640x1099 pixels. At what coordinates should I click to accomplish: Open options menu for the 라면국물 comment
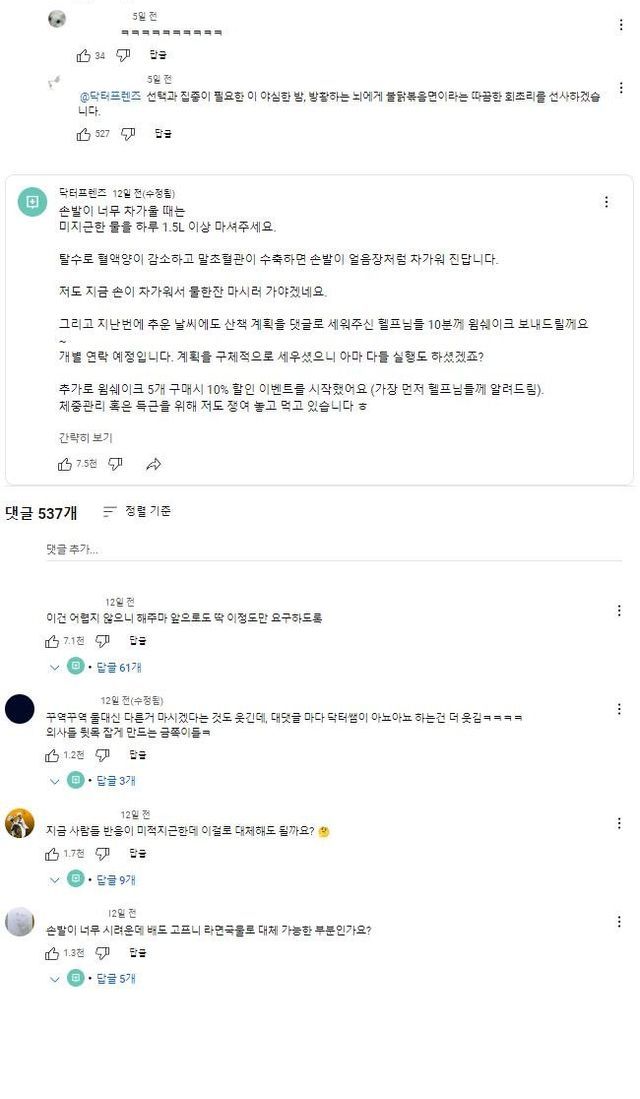coord(619,922)
